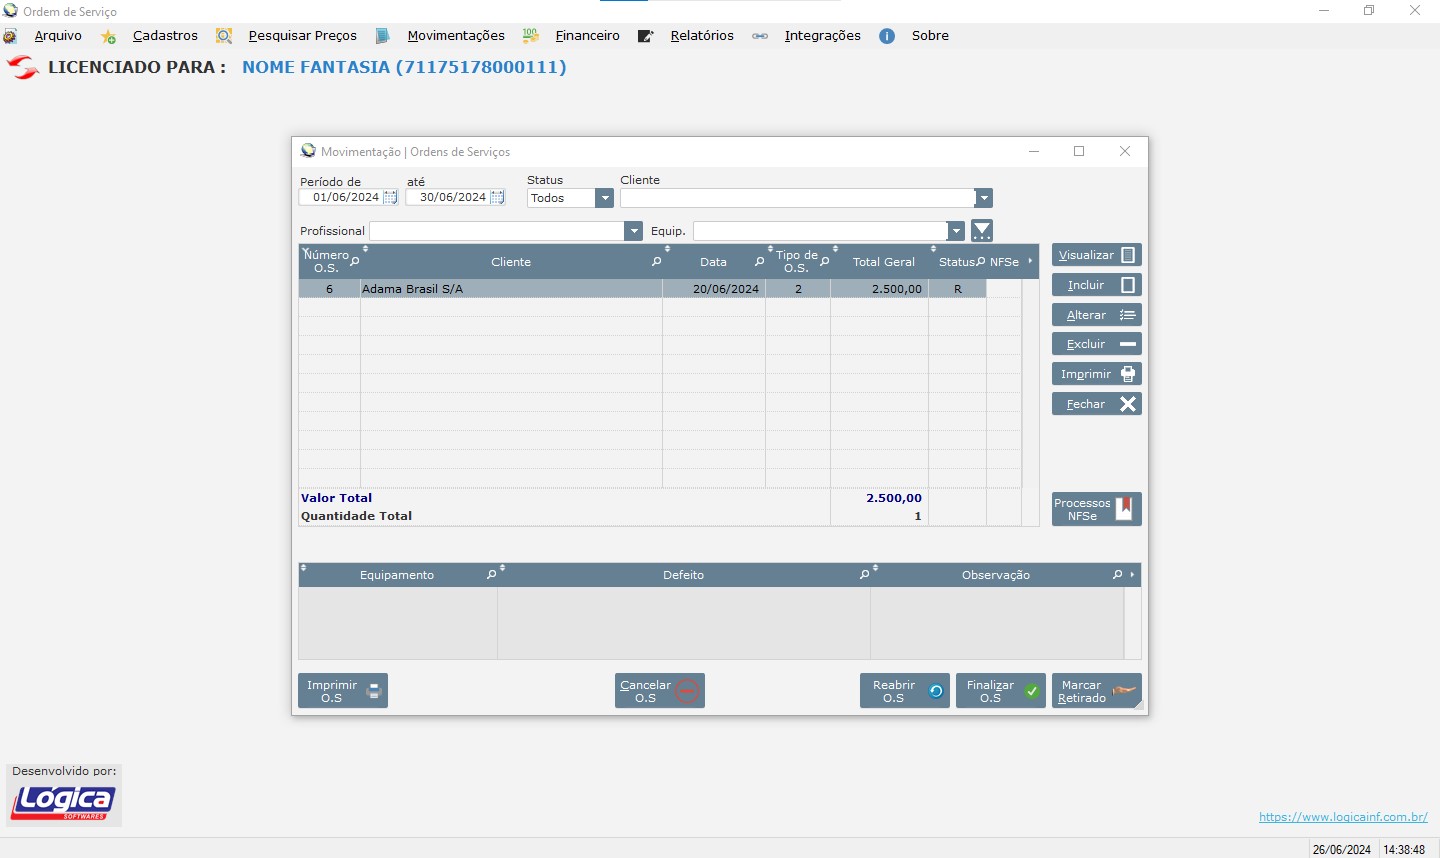Click the search icon in Equipamento column header
1440x858 pixels.
(x=491, y=575)
